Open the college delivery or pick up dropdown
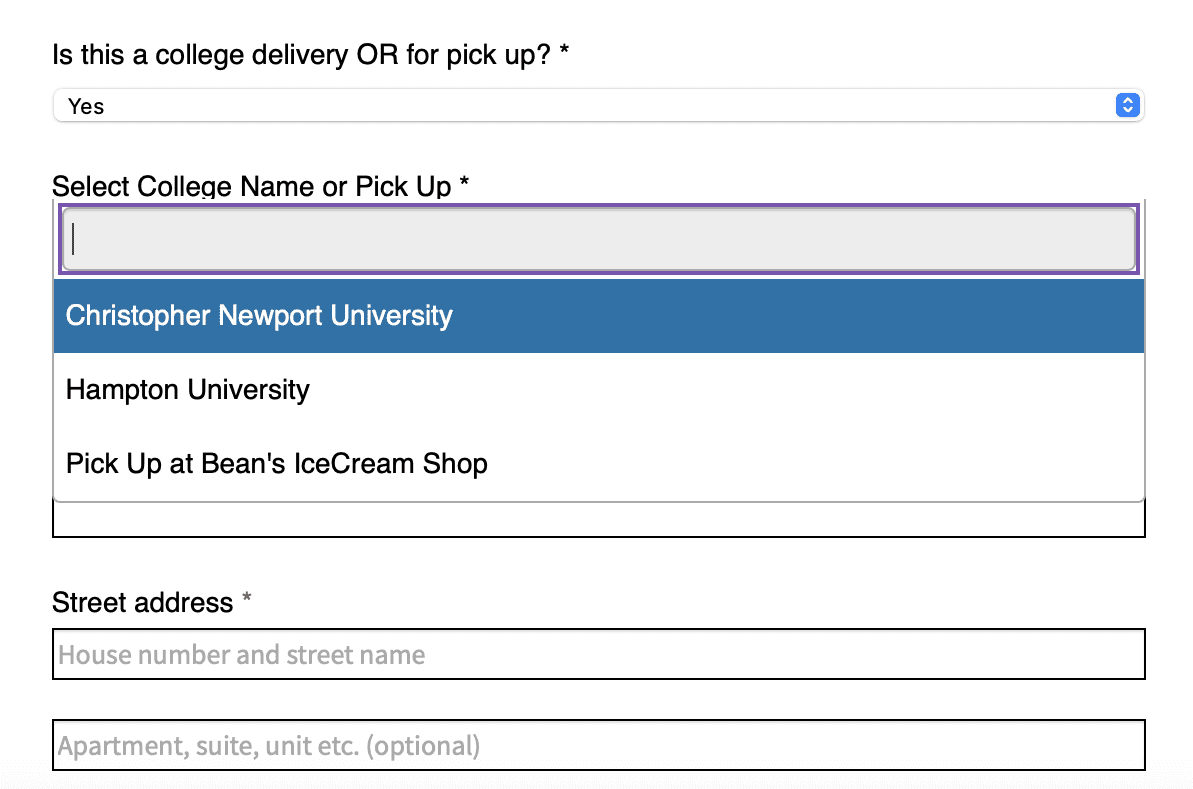Viewport: 1193px width, 789px height. [598, 105]
